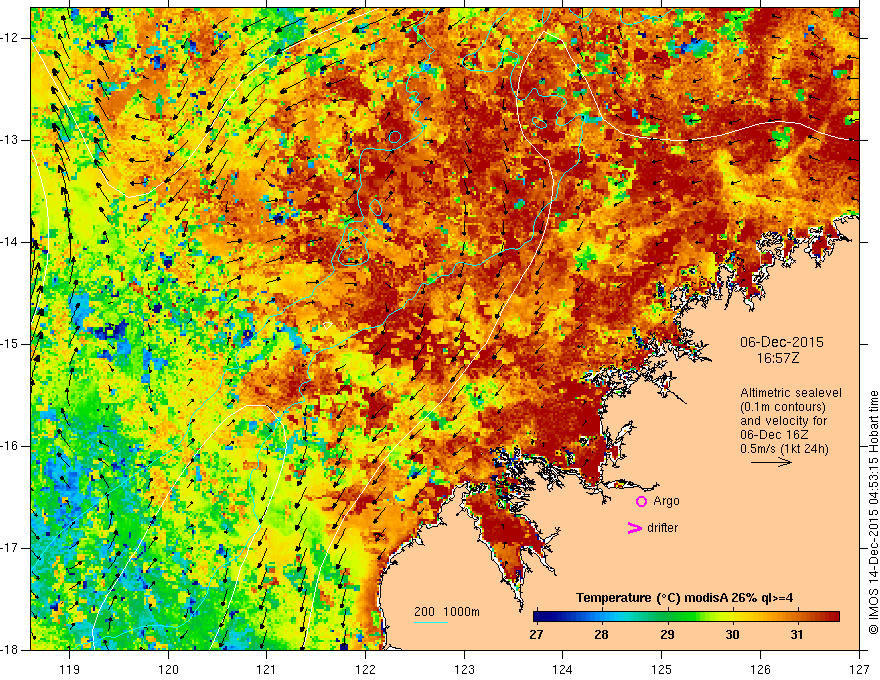
Task: Click the 'Temperature (°C) modisA 26% ql>=4' title
Action: point(684,598)
